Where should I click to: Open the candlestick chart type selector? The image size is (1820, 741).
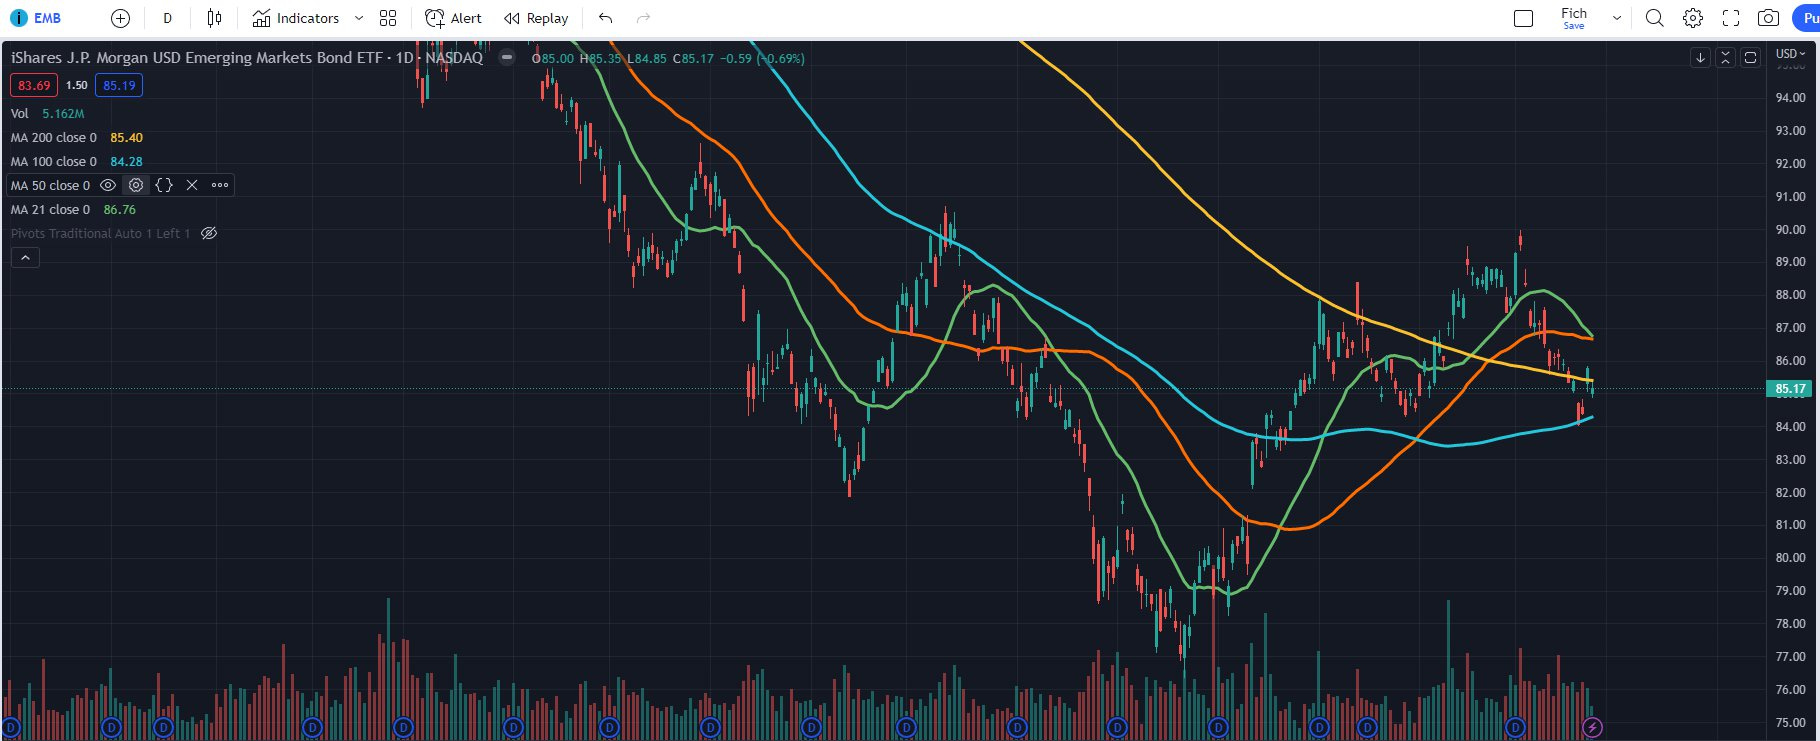pos(214,18)
